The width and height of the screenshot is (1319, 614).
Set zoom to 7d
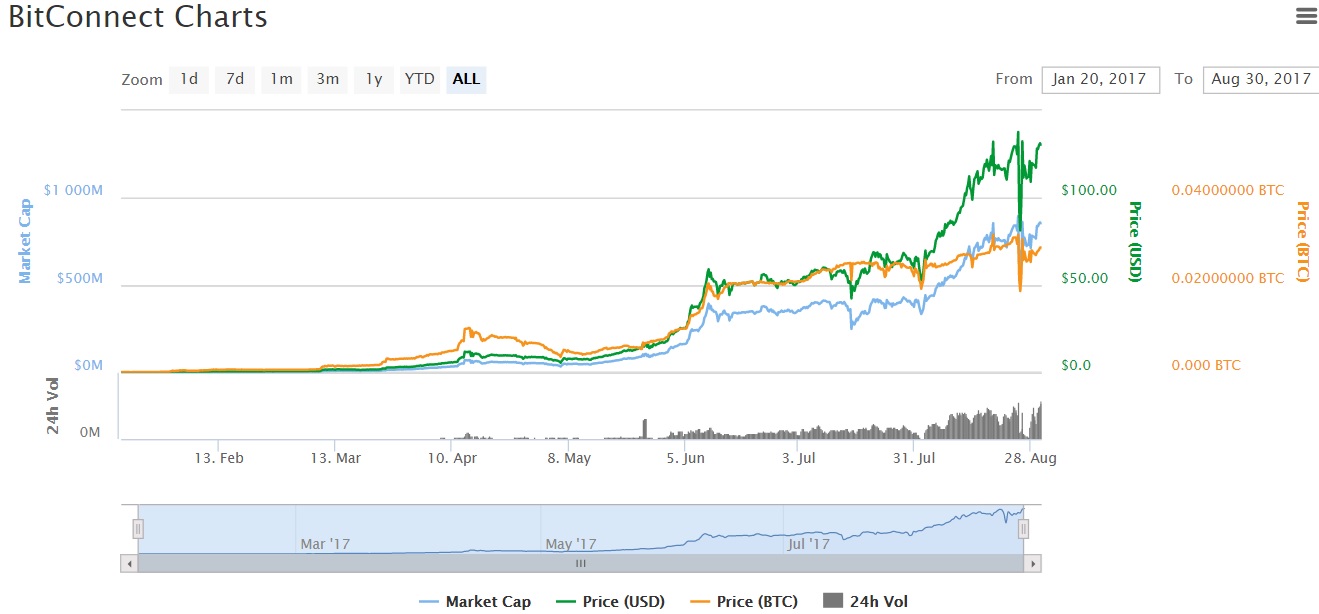pos(235,79)
